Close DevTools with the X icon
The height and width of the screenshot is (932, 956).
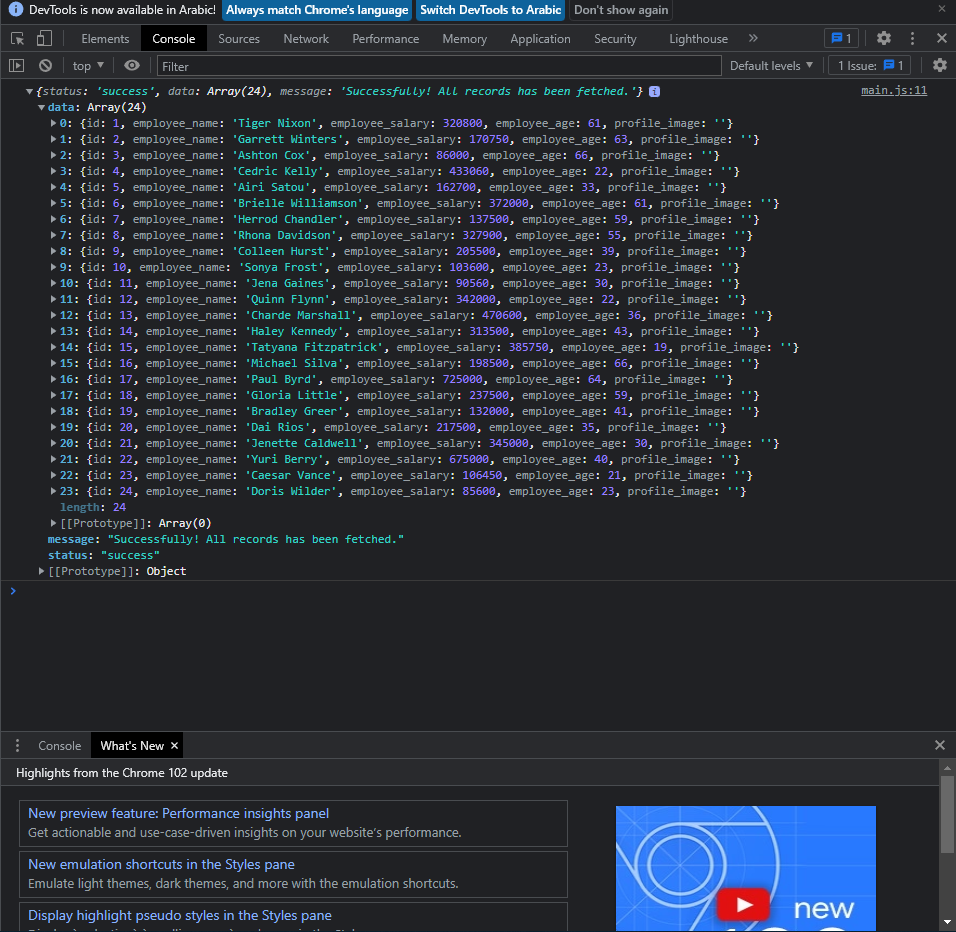pyautogui.click(x=941, y=38)
